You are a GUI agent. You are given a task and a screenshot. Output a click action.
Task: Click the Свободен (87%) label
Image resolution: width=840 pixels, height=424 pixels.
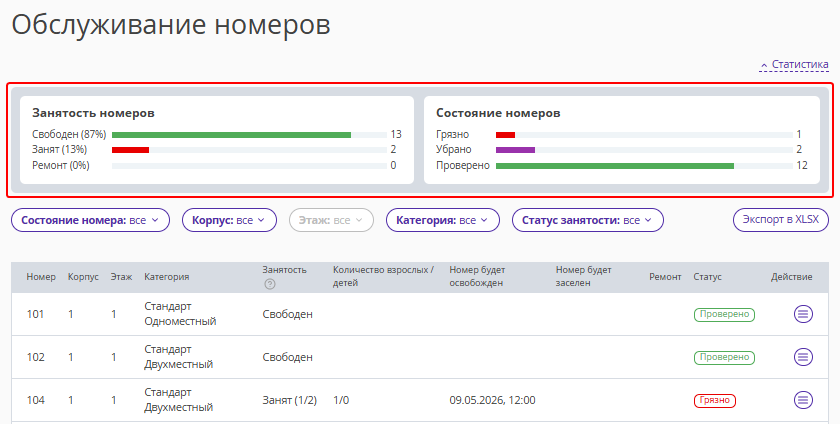click(69, 135)
